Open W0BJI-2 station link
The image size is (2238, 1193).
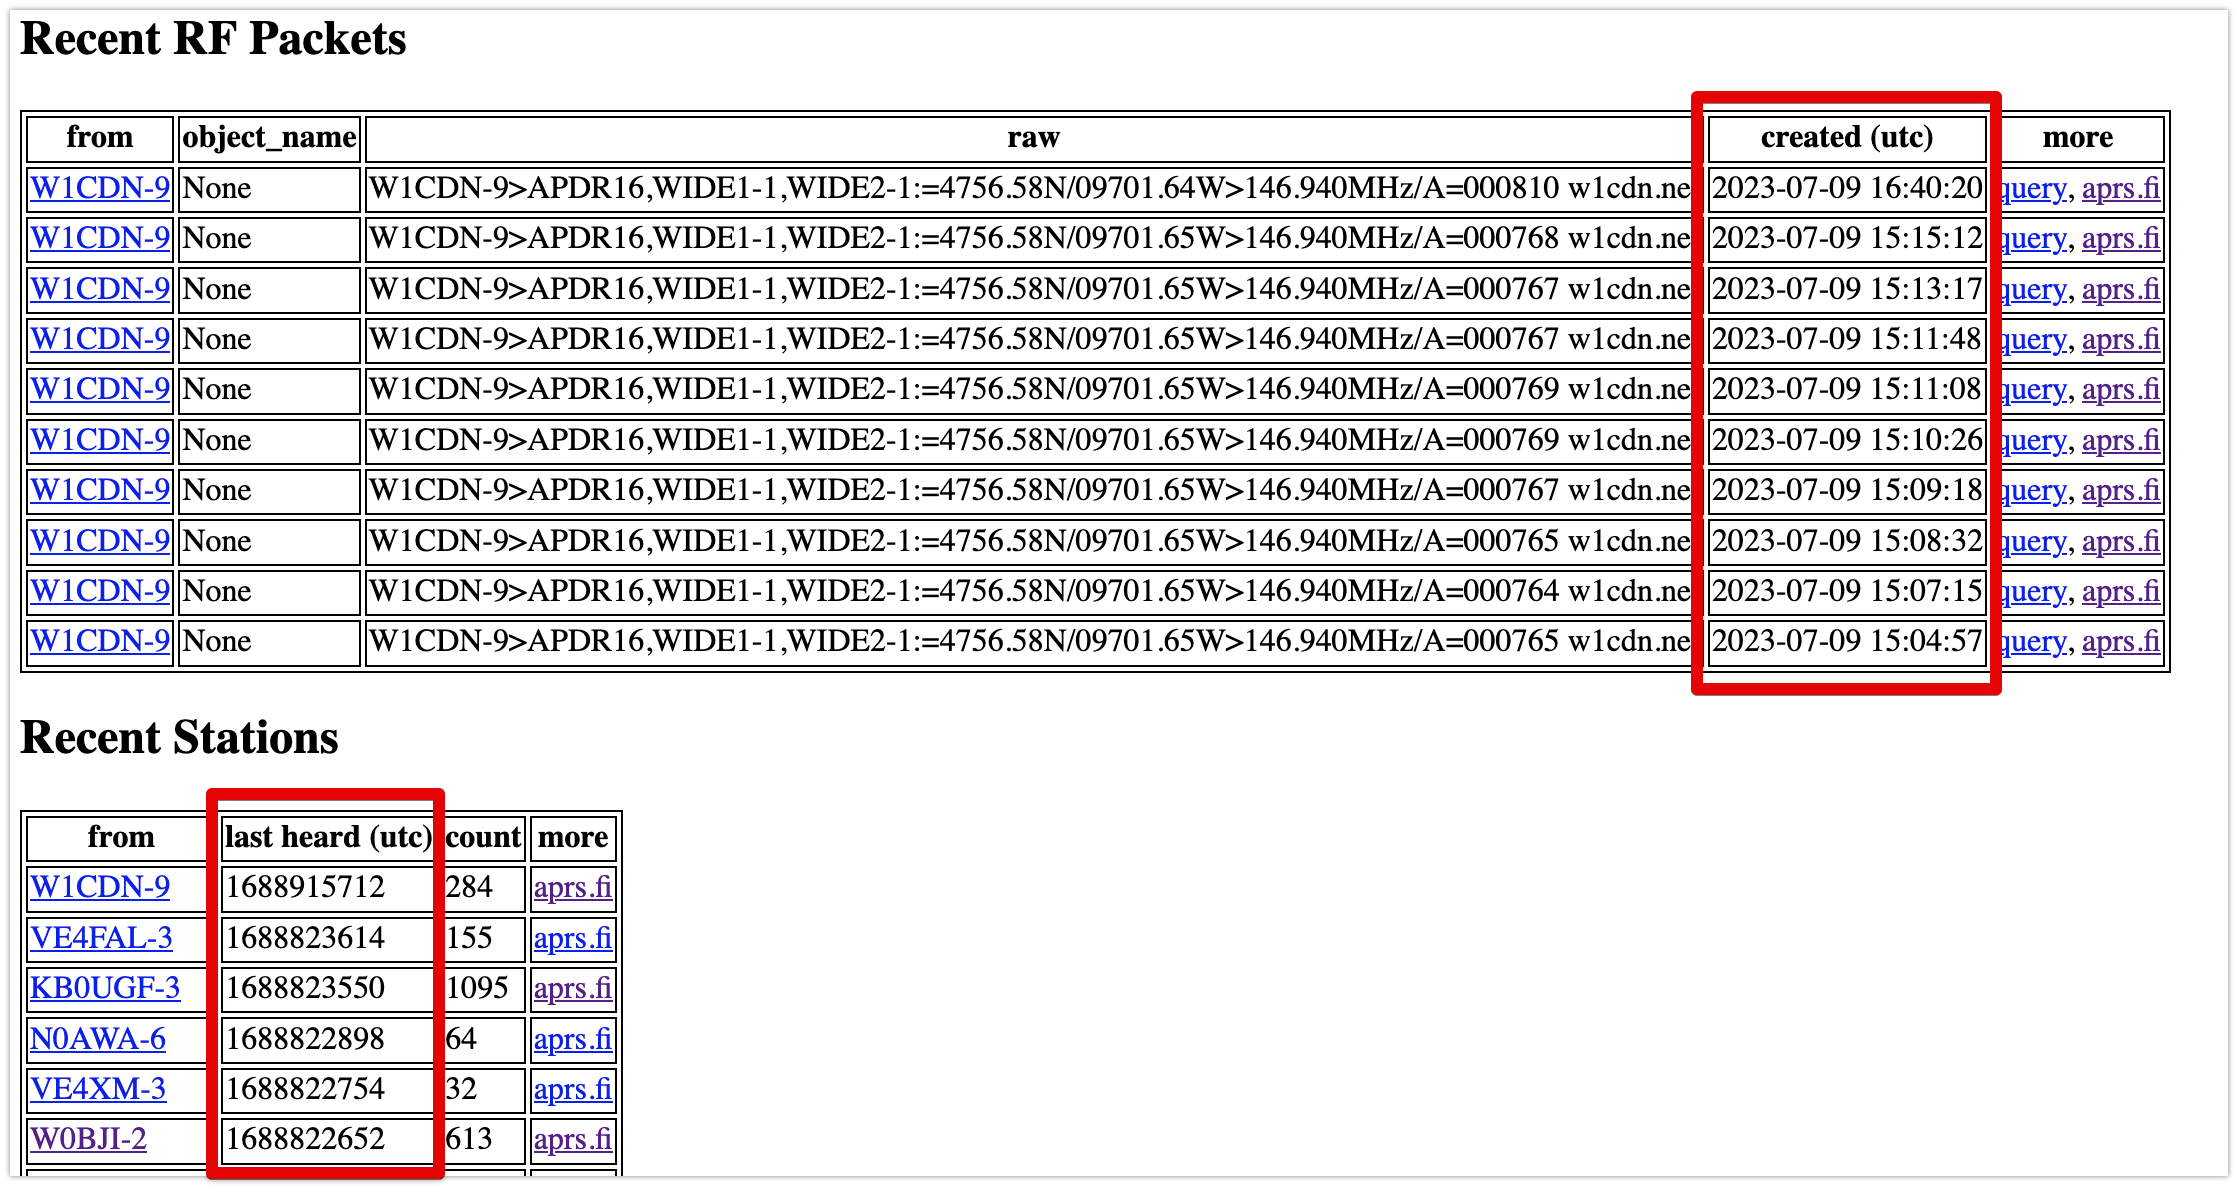(x=88, y=1139)
